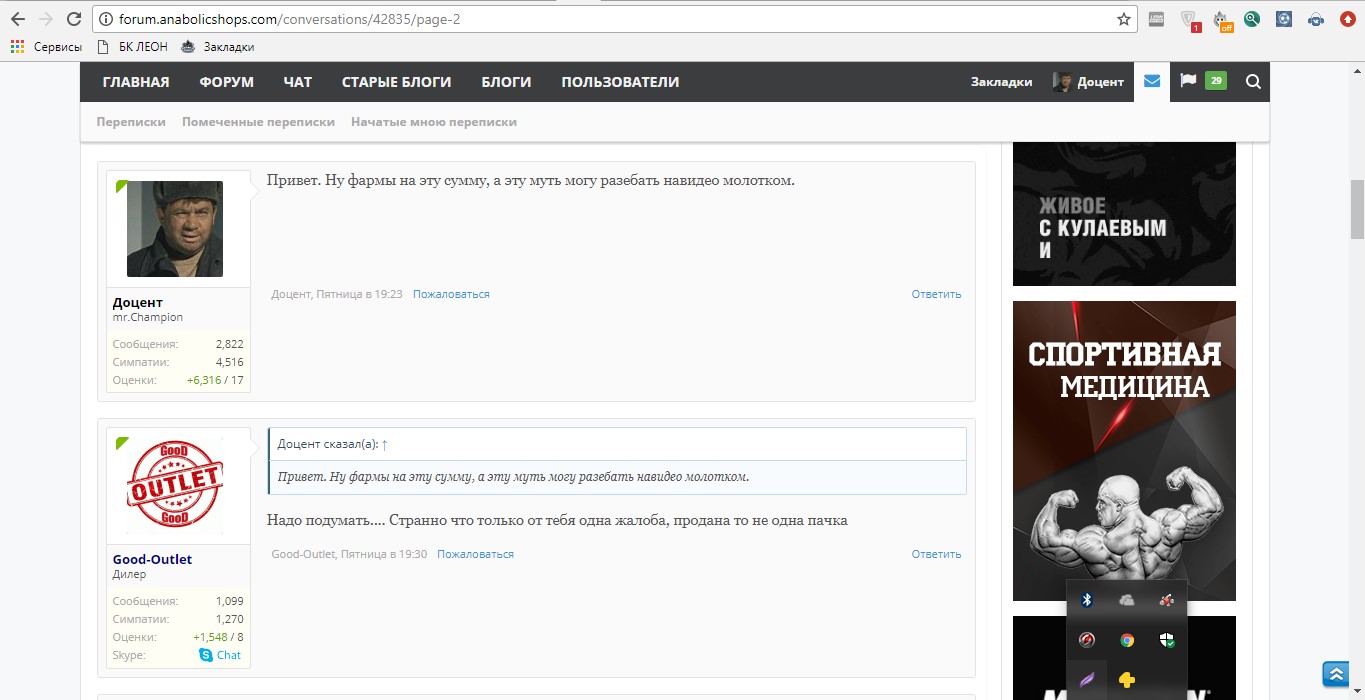Switch to Помеченные переписки tab
The height and width of the screenshot is (700, 1365).
pyautogui.click(x=258, y=122)
